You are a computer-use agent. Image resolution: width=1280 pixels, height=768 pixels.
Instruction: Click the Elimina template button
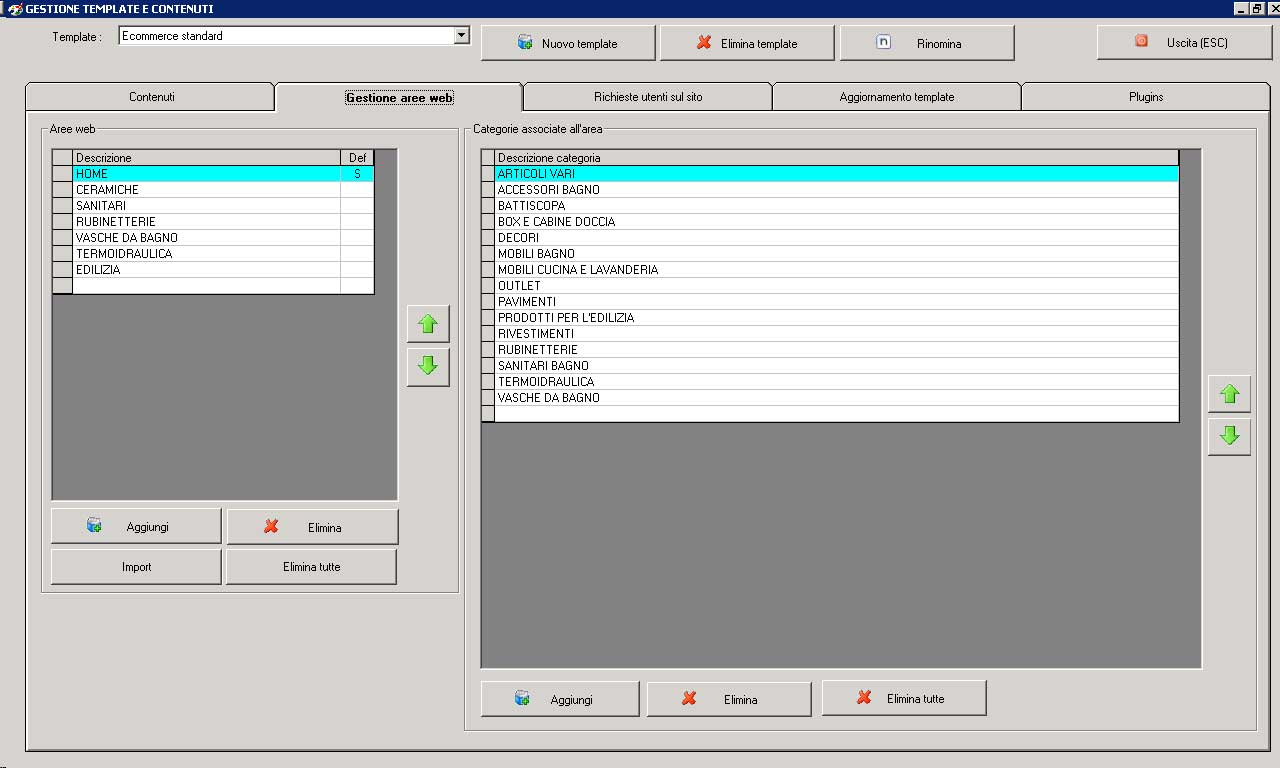(747, 43)
